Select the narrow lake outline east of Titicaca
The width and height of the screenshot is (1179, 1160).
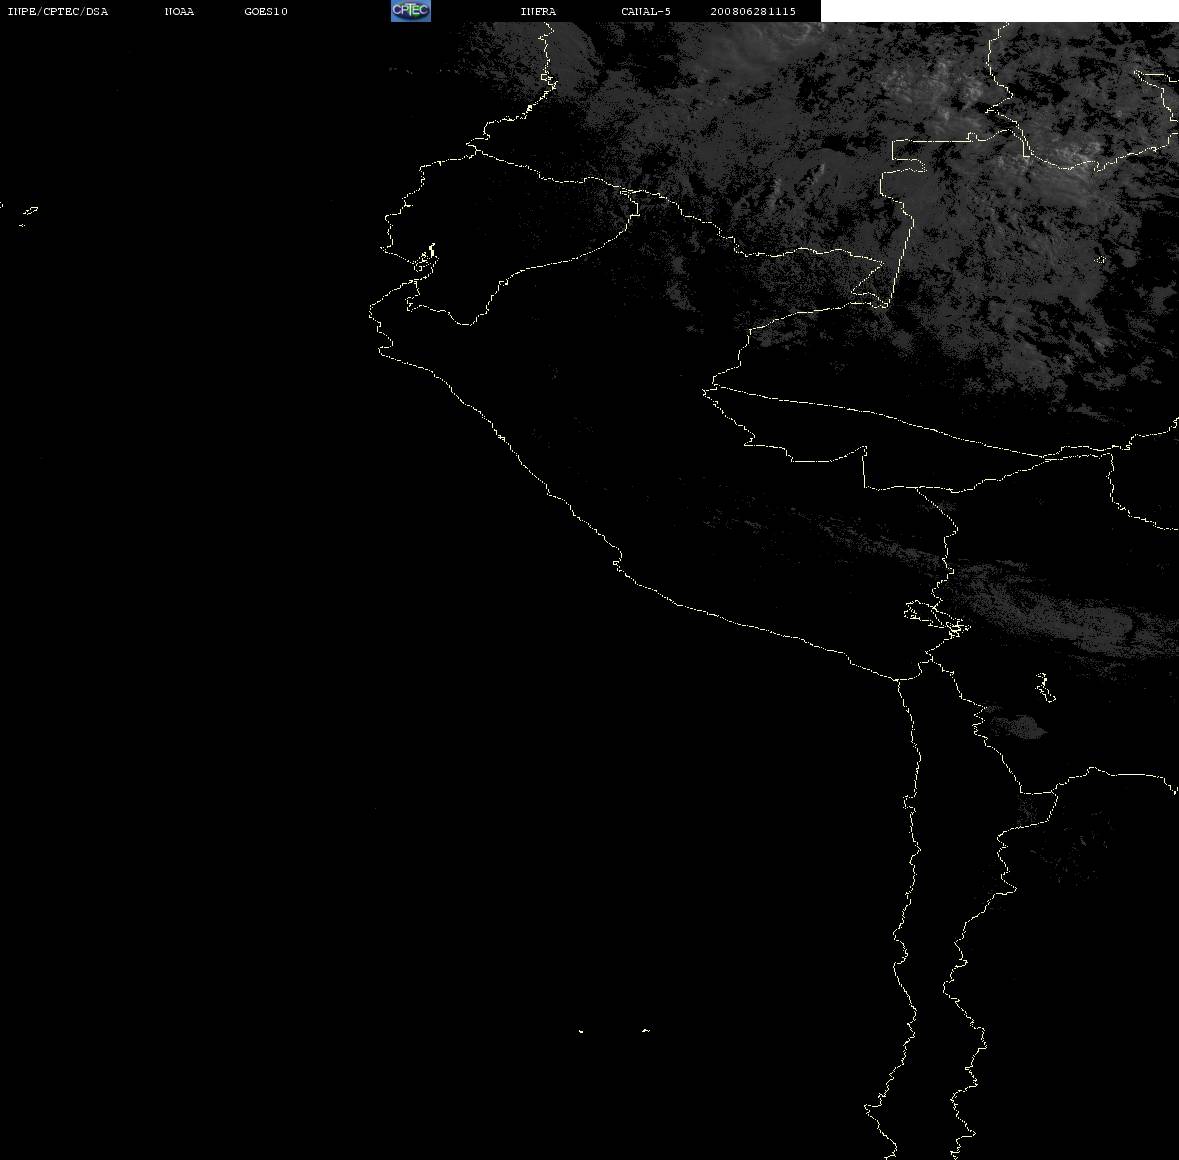point(1044,687)
